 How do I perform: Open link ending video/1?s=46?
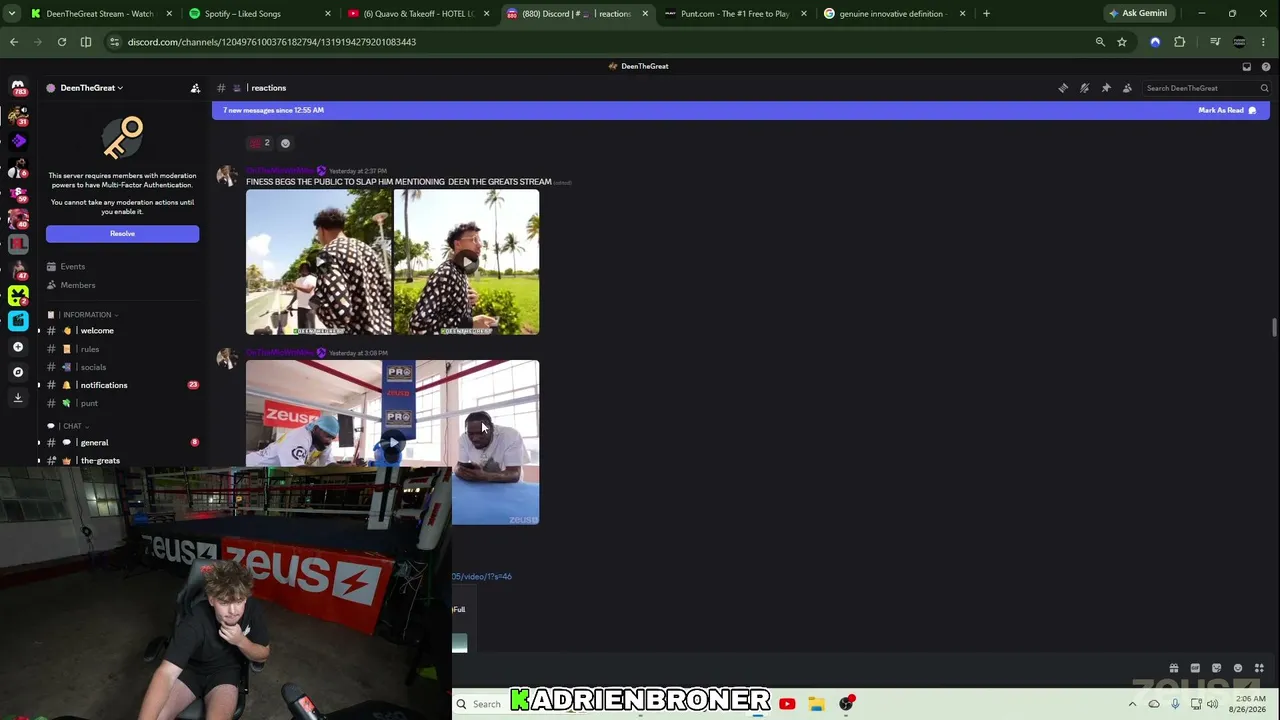tap(482, 577)
